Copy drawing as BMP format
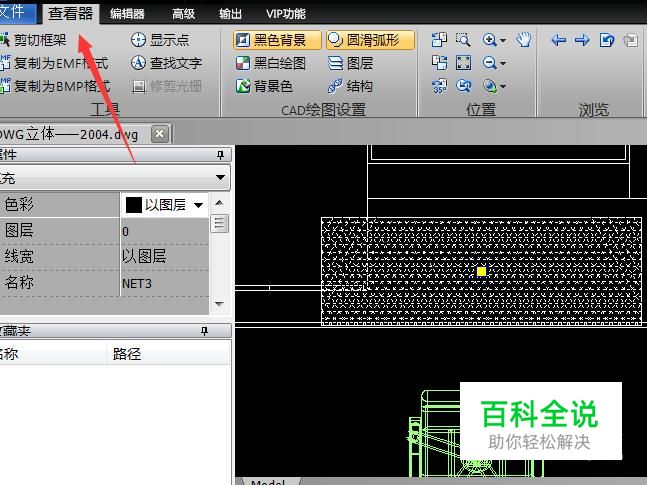This screenshot has height=485, width=647. 55,86
